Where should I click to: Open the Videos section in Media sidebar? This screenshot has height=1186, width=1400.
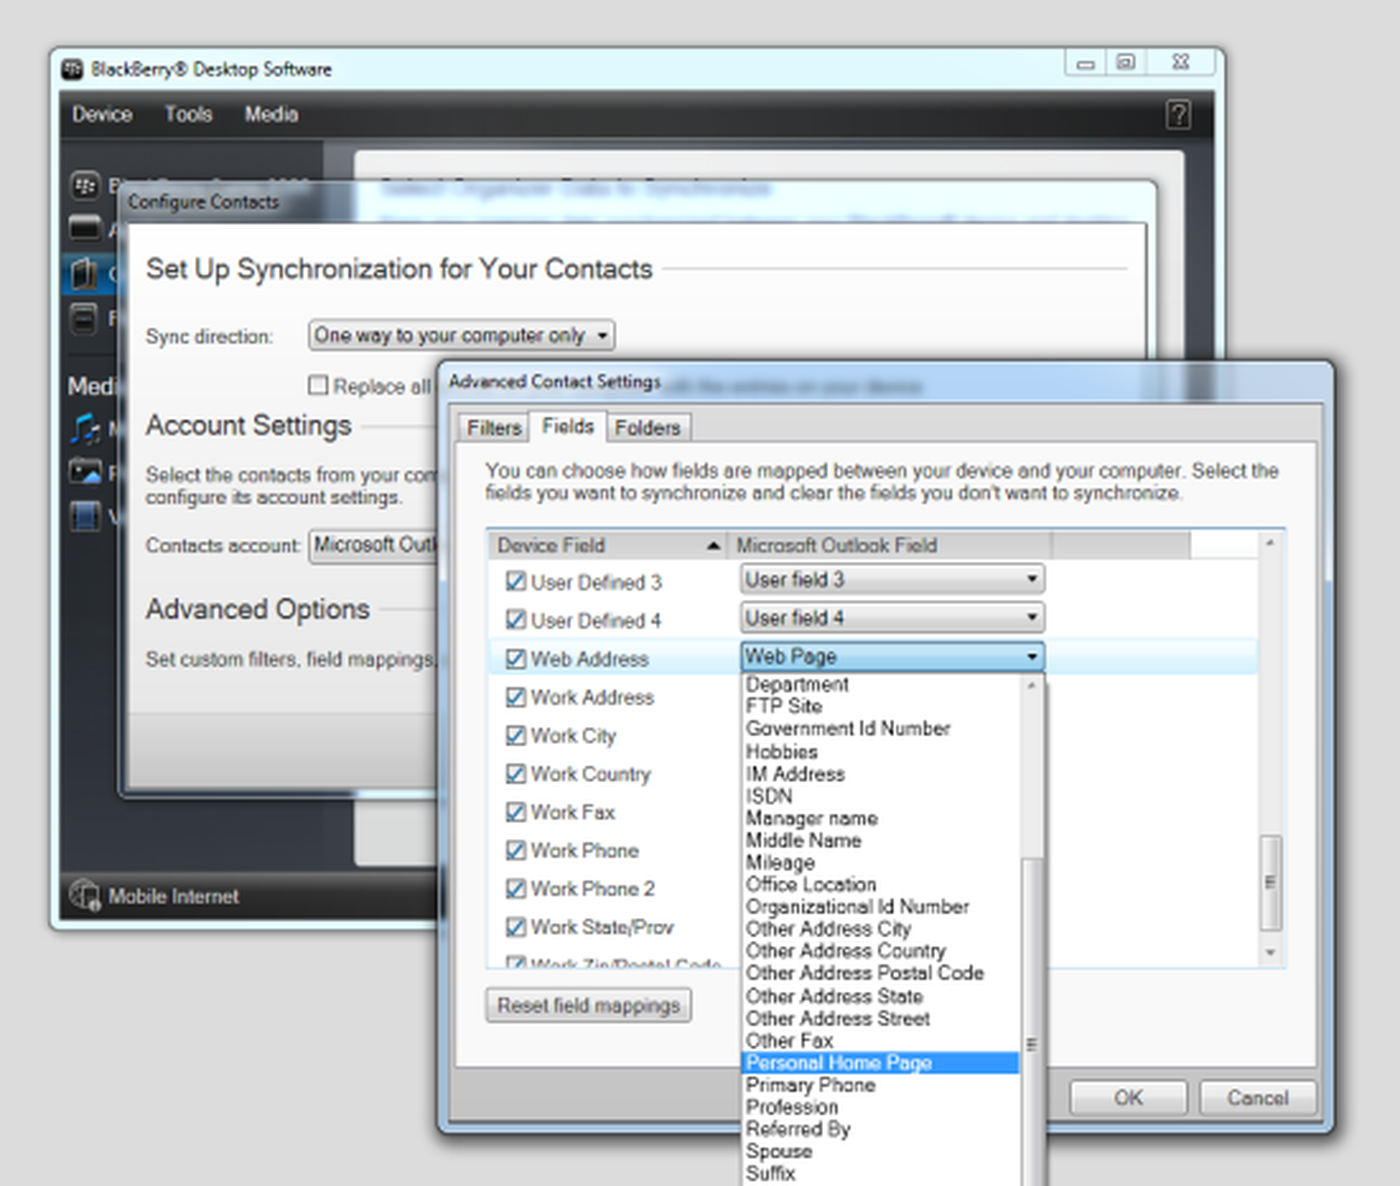(x=86, y=515)
